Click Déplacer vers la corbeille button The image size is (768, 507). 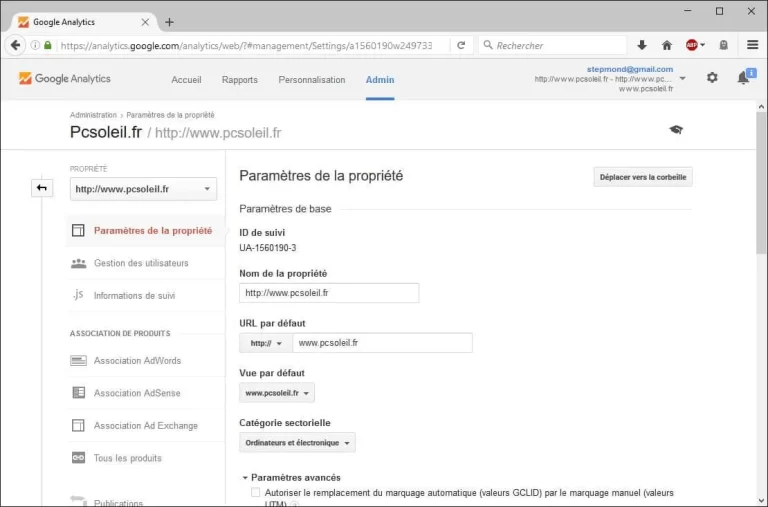pyautogui.click(x=643, y=177)
